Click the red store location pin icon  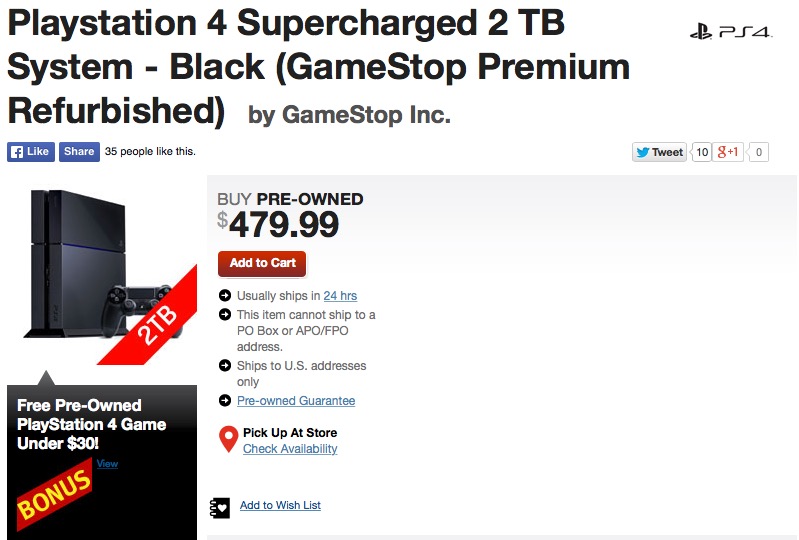coord(228,439)
